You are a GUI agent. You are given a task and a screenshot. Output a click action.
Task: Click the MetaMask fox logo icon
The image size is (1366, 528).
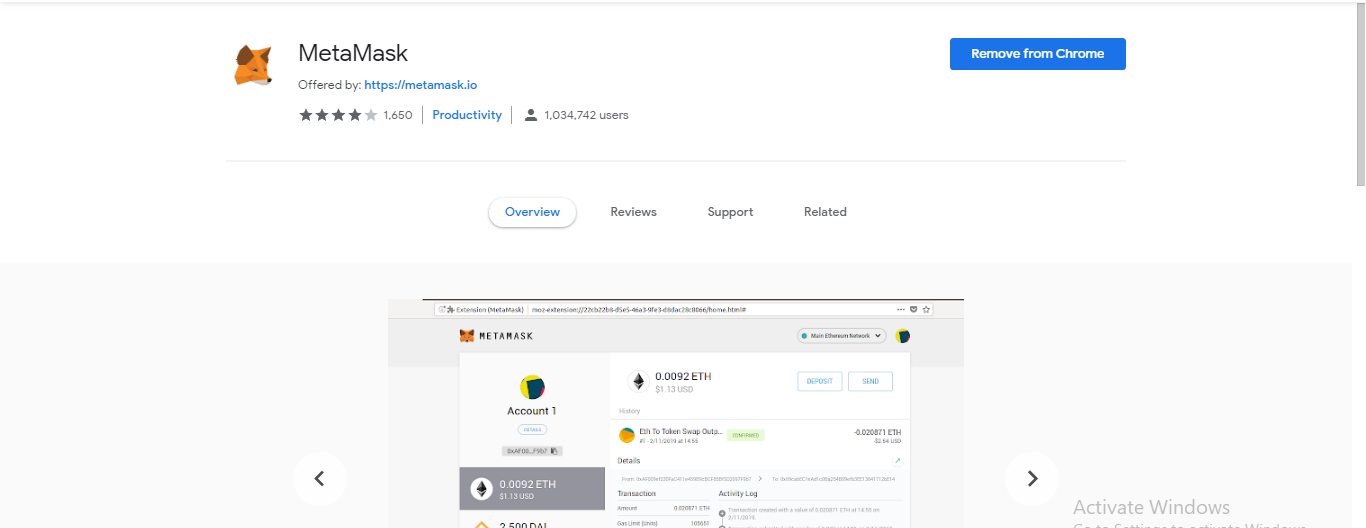pyautogui.click(x=253, y=65)
